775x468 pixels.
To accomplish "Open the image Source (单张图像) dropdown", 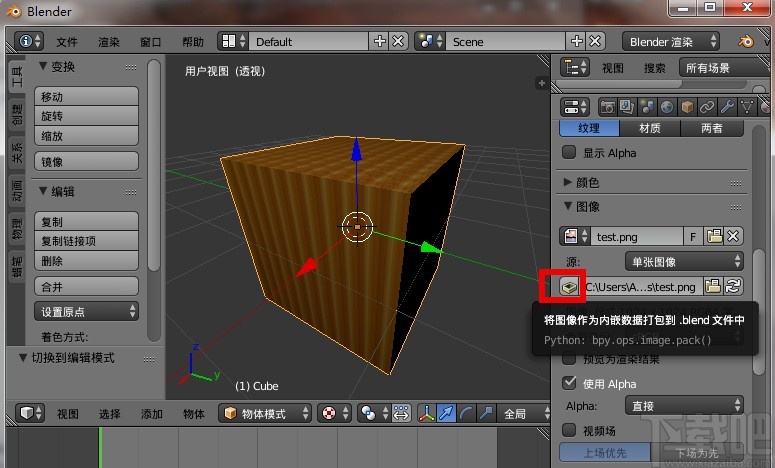I will 684,261.
